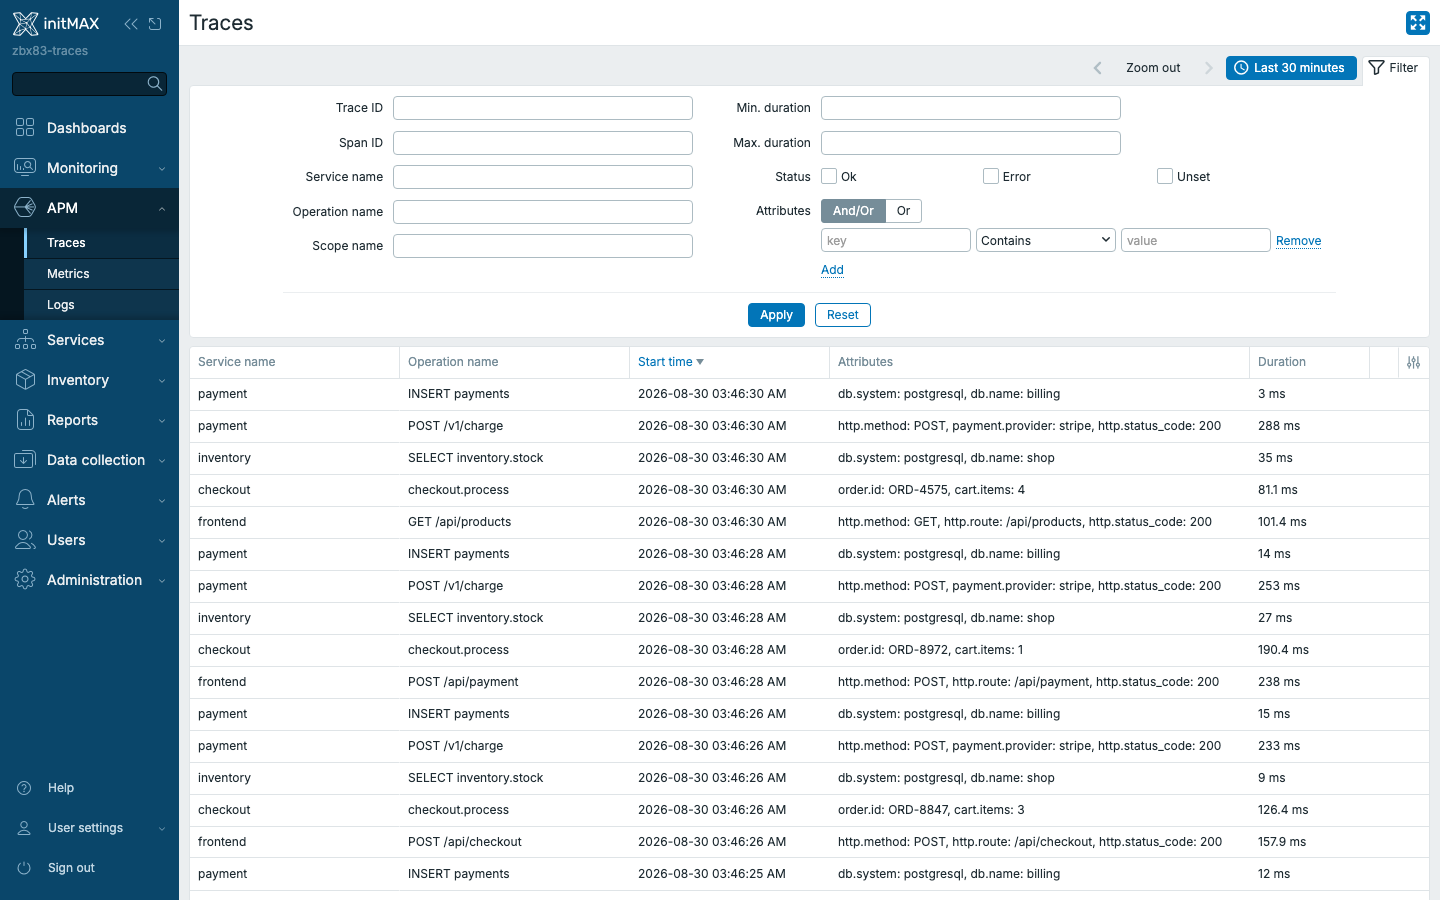Click the Scope name input field
This screenshot has height=900, width=1440.
click(543, 246)
